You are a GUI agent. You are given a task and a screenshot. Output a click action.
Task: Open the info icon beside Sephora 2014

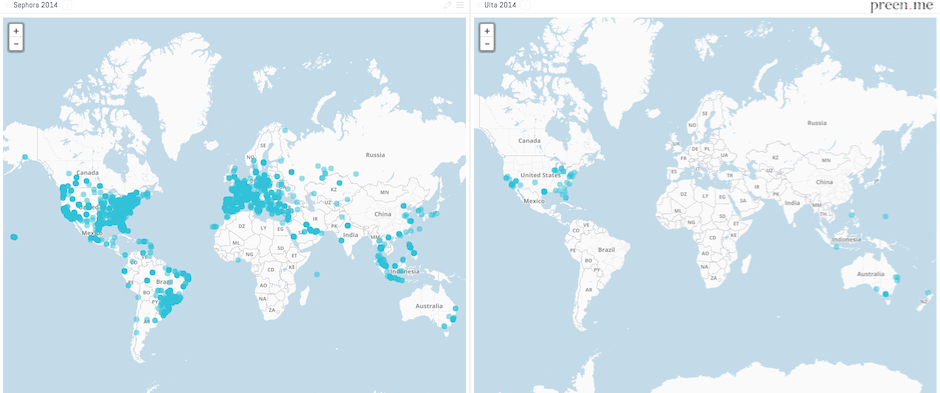tap(67, 5)
